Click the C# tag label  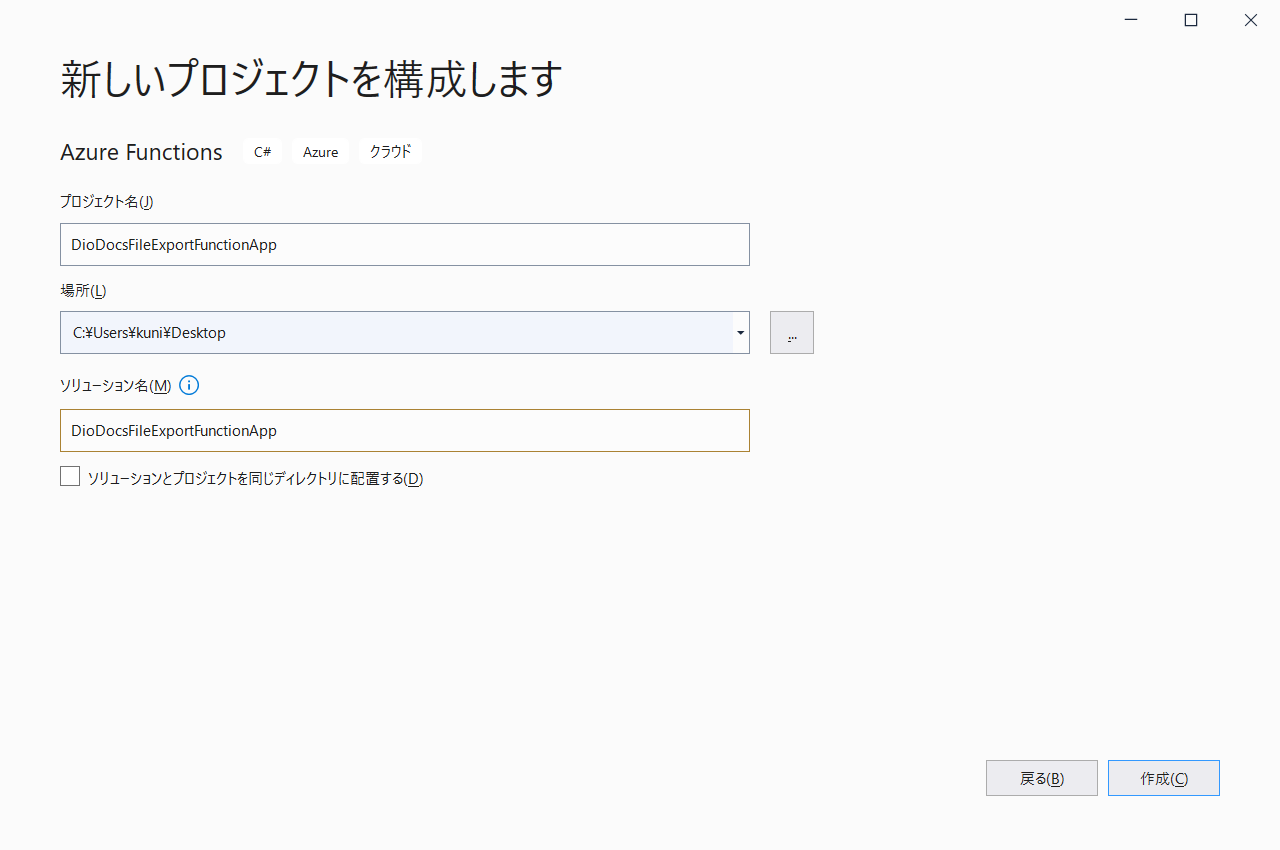pyautogui.click(x=263, y=152)
